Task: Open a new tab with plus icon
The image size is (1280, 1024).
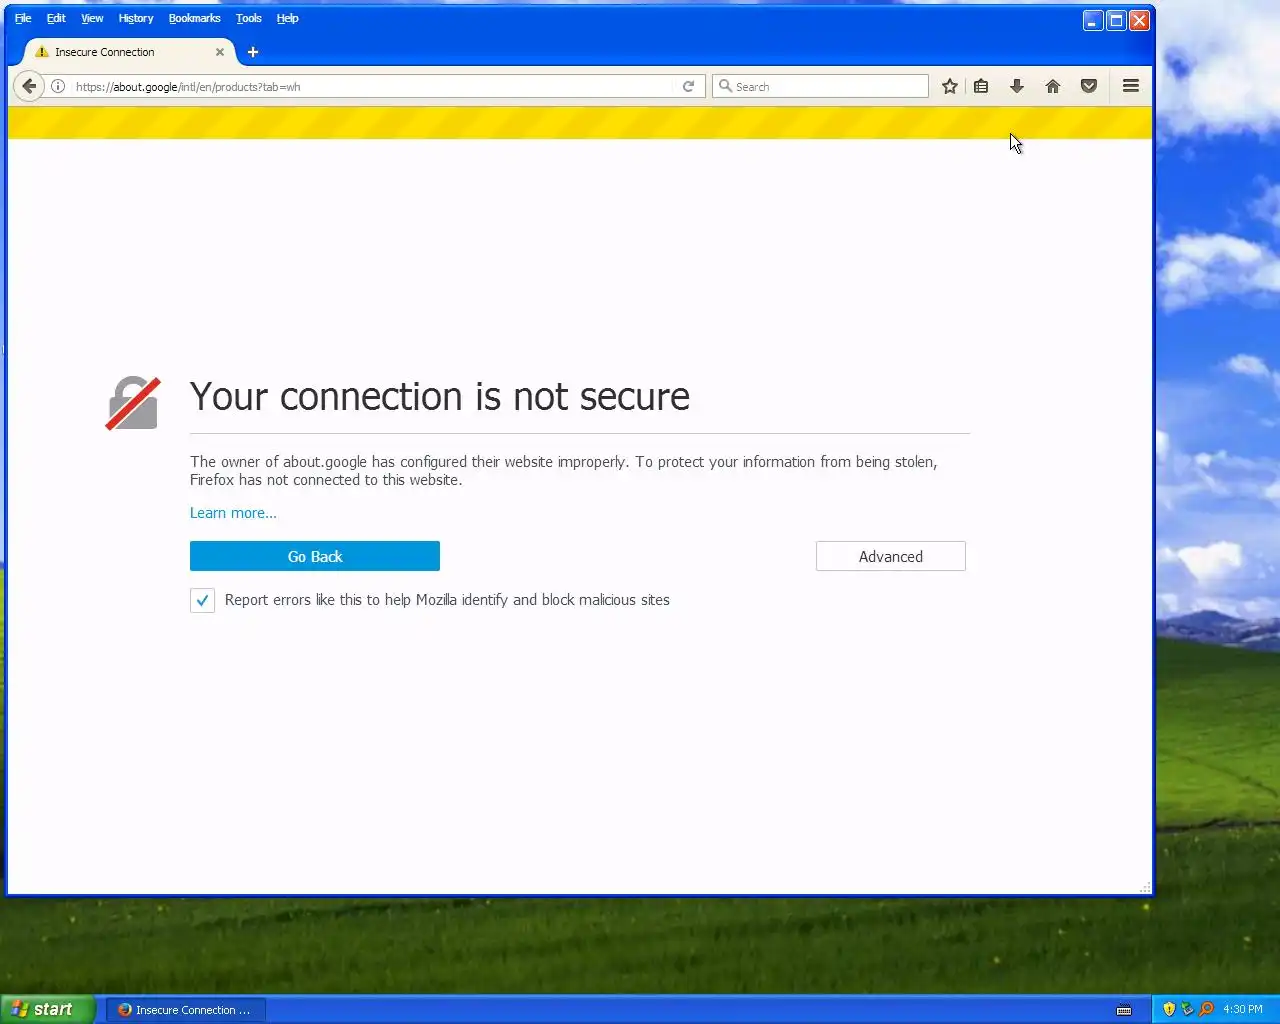Action: (x=253, y=52)
